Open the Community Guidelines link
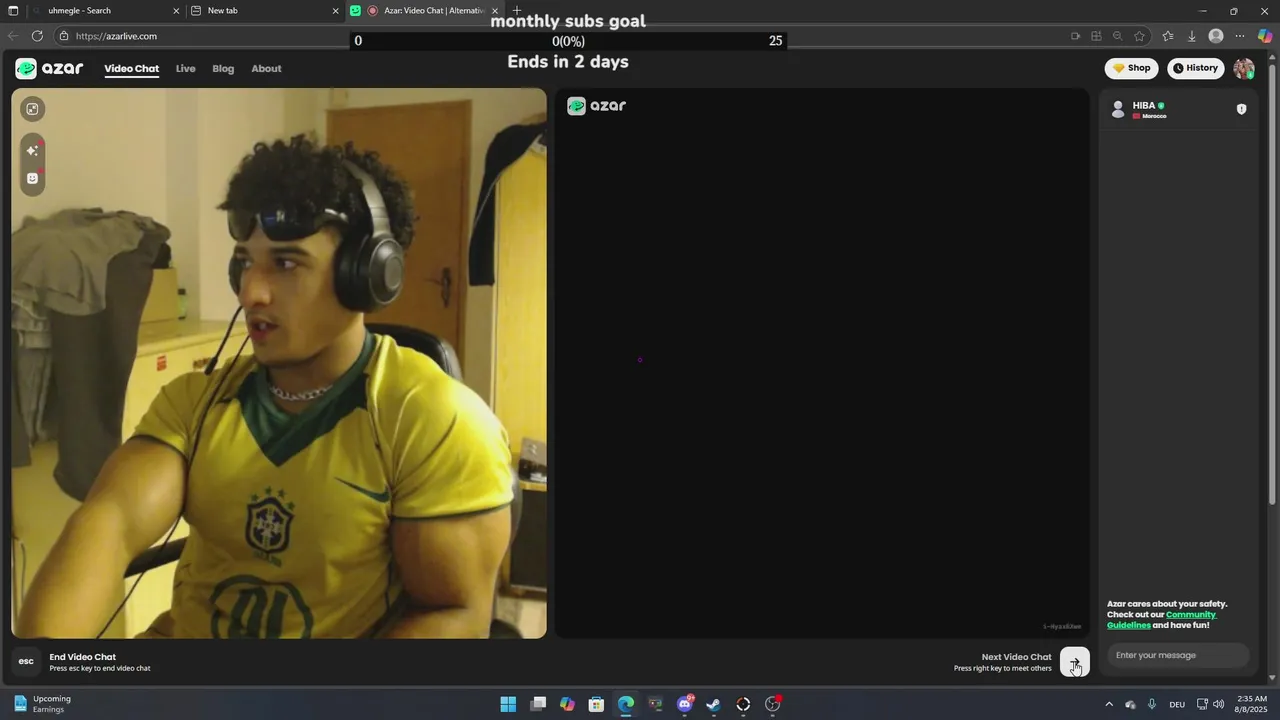Viewport: 1280px width, 720px height. tap(1162, 620)
